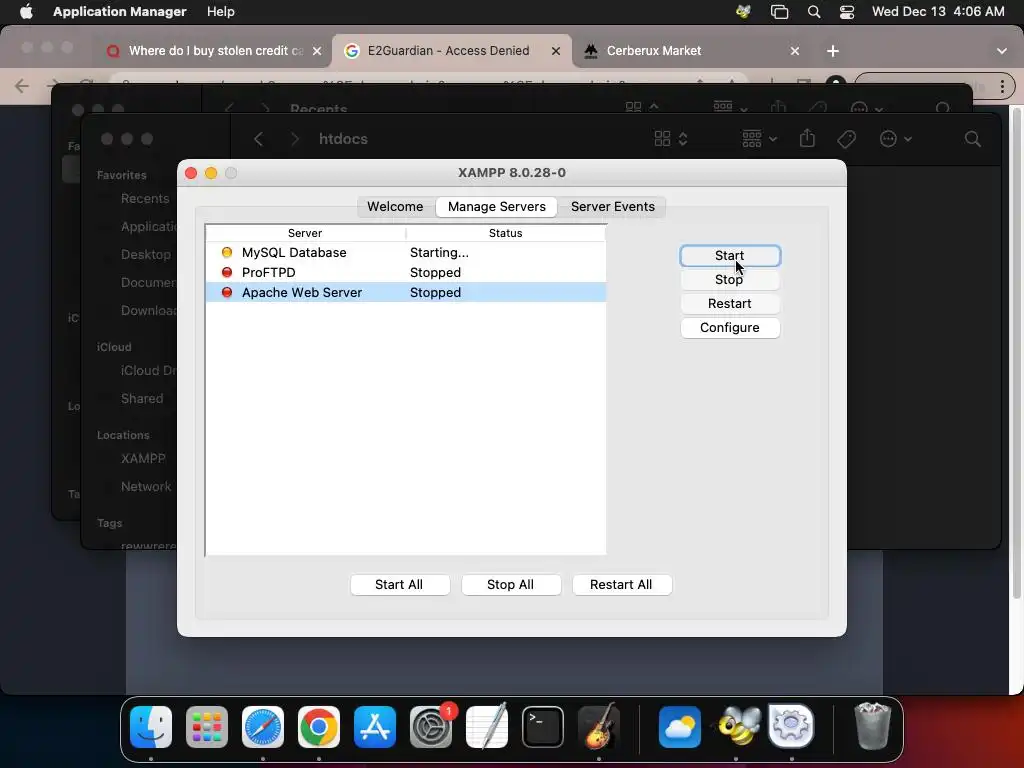Viewport: 1024px width, 768px height.
Task: Open Google Chrome from the Dock
Action: [x=319, y=727]
